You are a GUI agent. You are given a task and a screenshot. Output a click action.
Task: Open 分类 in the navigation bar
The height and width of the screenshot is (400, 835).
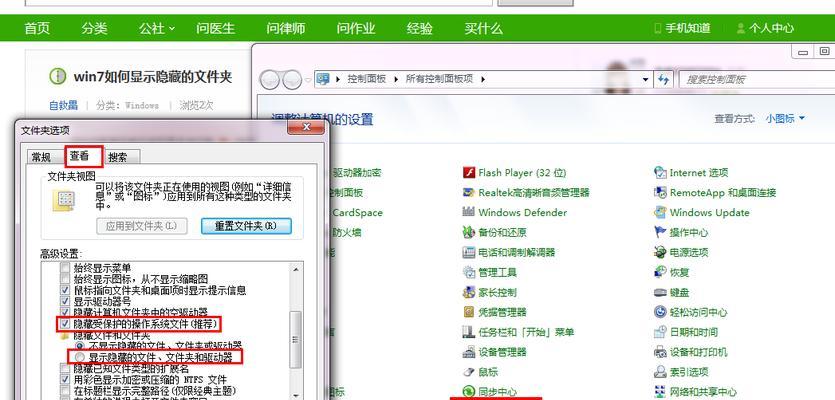(94, 28)
